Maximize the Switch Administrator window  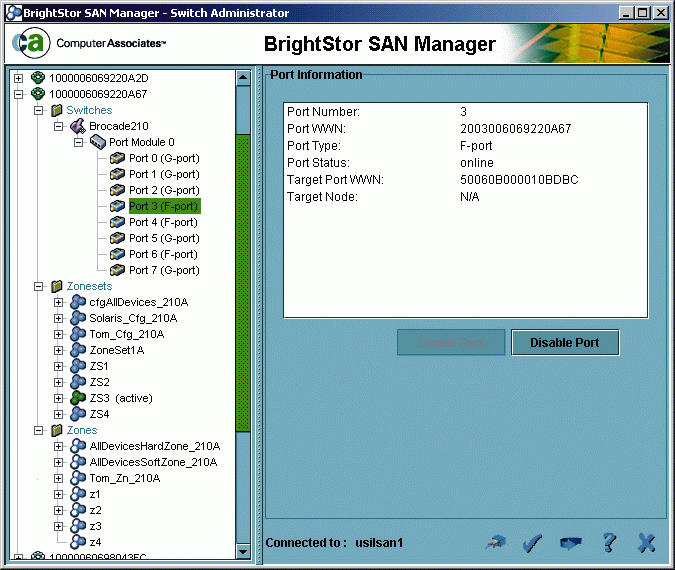point(642,13)
